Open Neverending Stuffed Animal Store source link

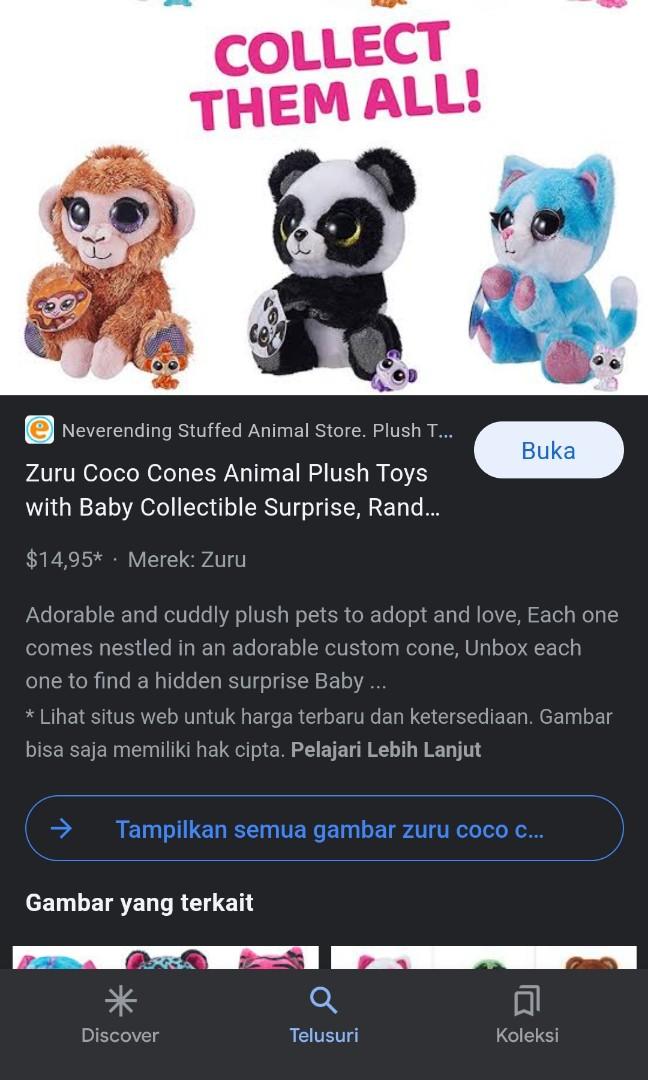tap(258, 430)
